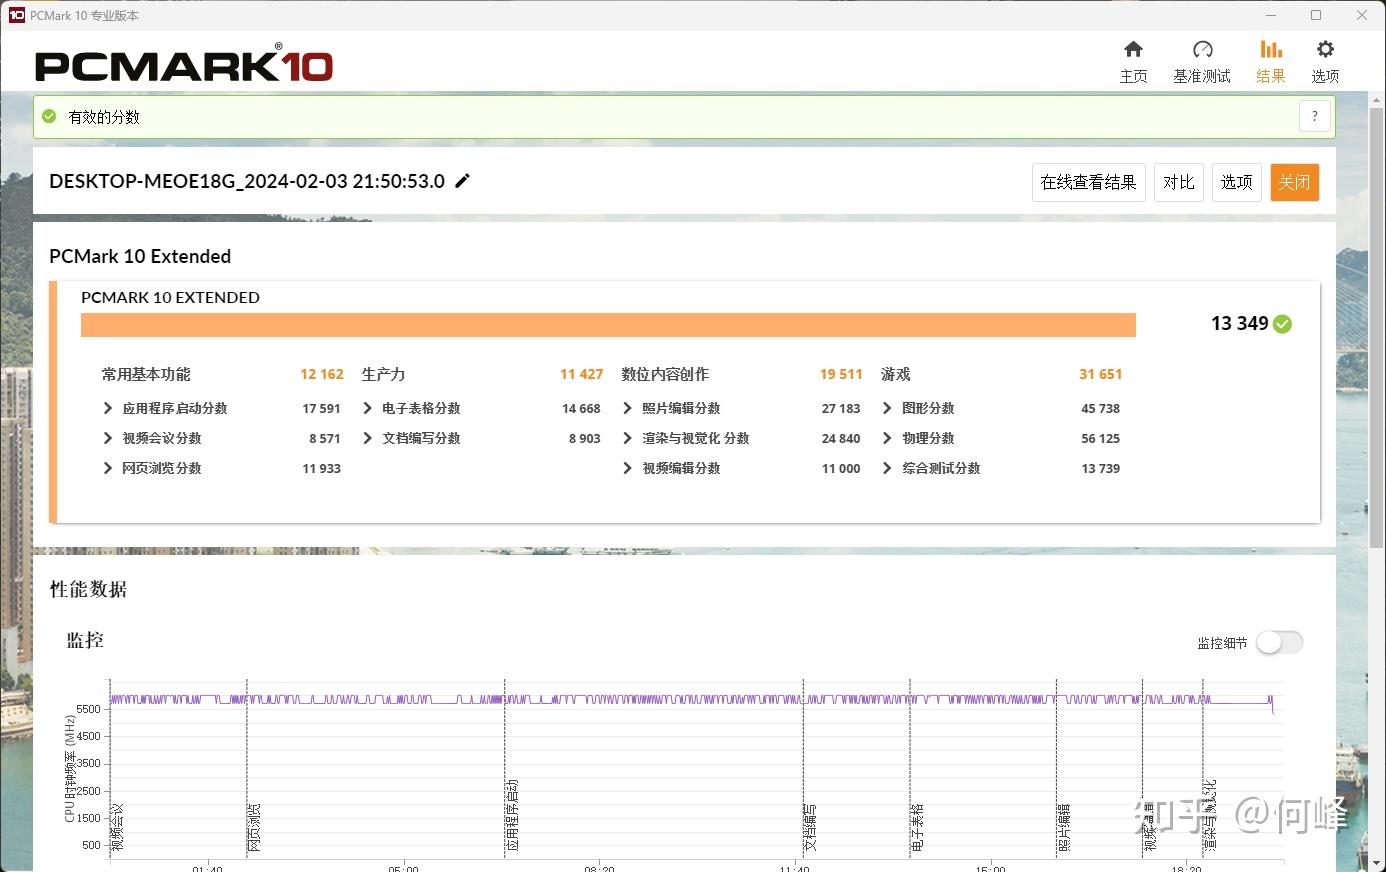Click the 应用程序启动分数 value 17 591

tap(322, 408)
